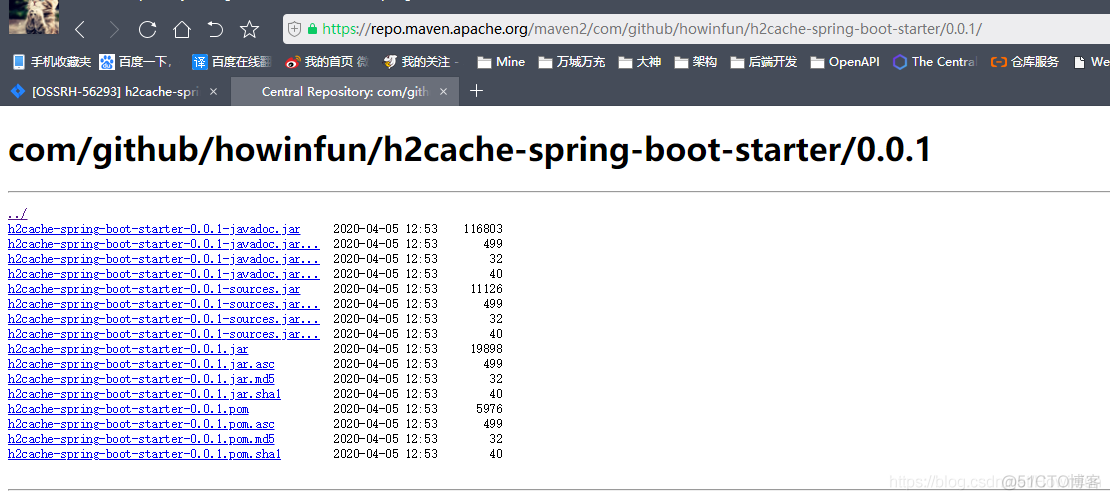Click the browser forward arrow
Image resolution: width=1110 pixels, height=500 pixels.
114,29
